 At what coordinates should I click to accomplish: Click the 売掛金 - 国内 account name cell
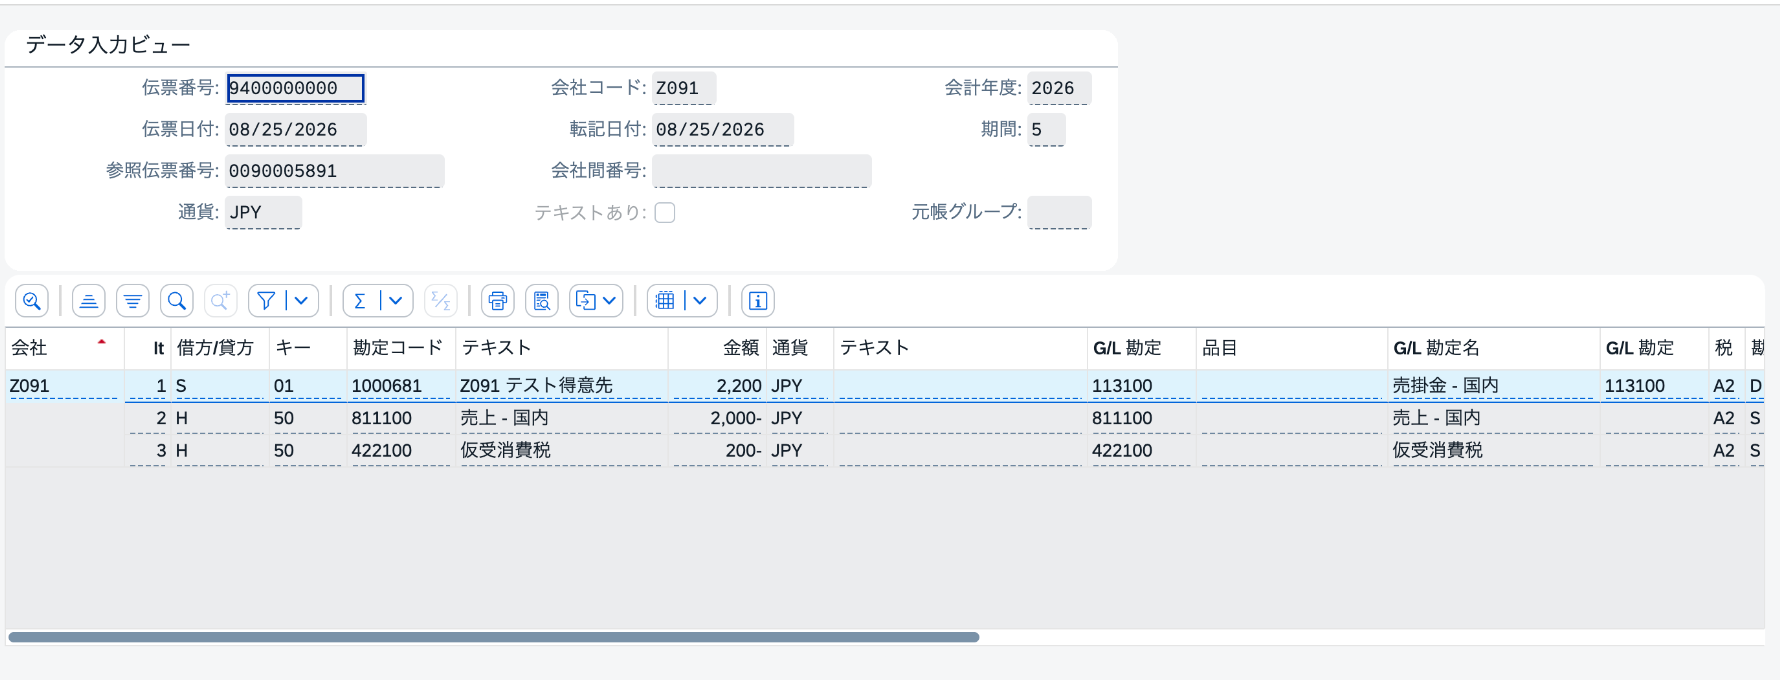point(1493,386)
